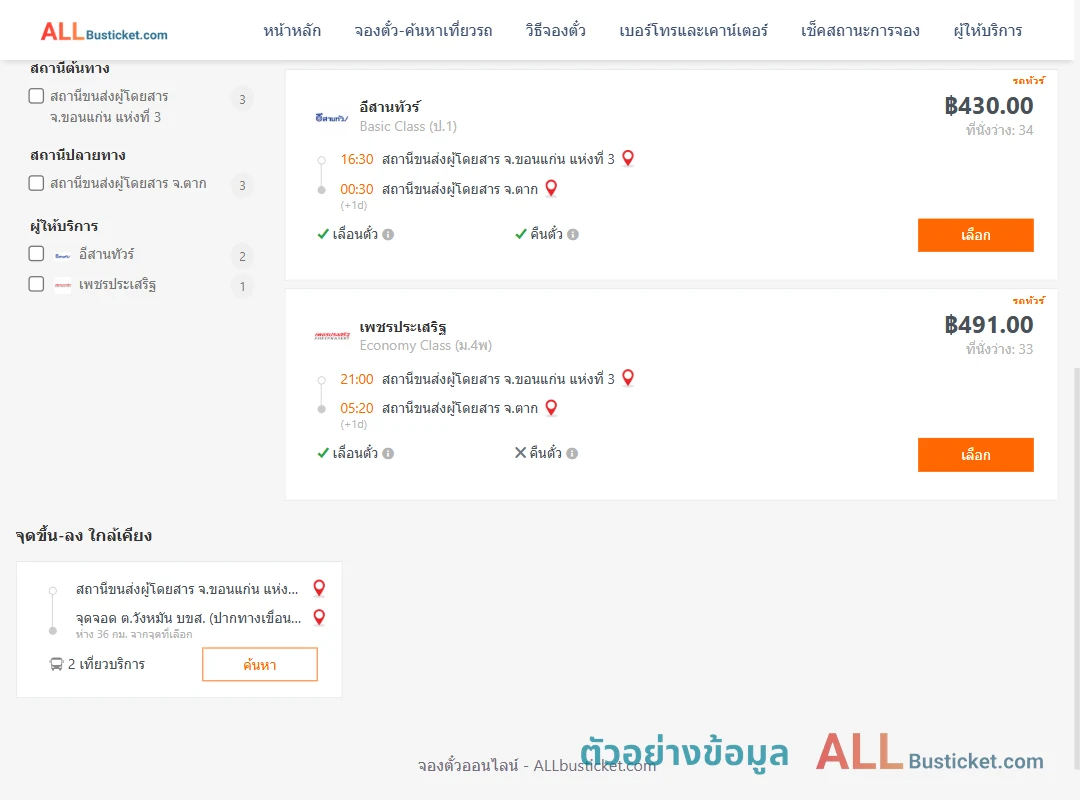The width and height of the screenshot is (1080, 800).
Task: Click the 21:00 departure time
Action: (x=357, y=379)
